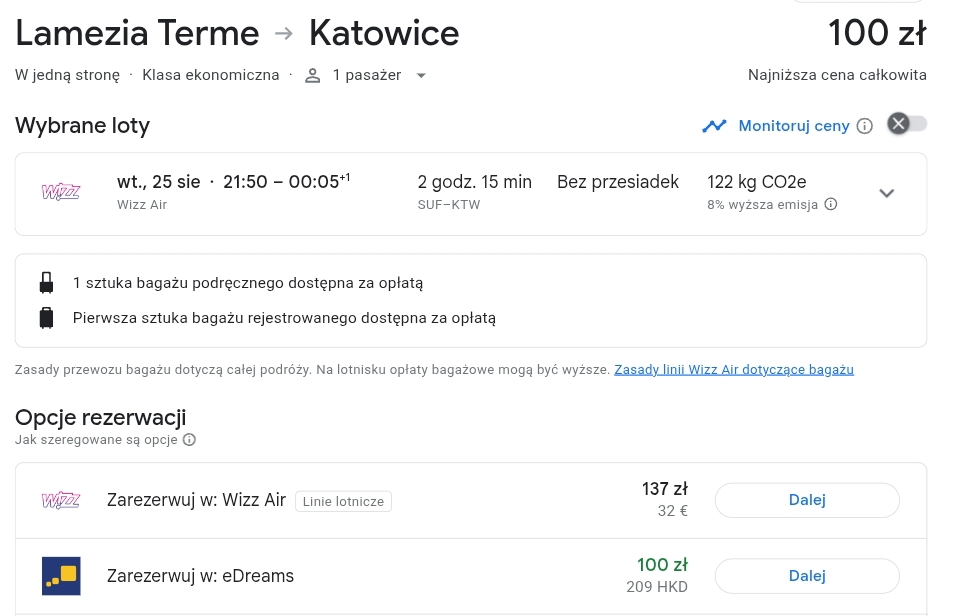Click the Zarezerwuj w: Wizz Air text
Image resolution: width=959 pixels, height=616 pixels.
(196, 500)
